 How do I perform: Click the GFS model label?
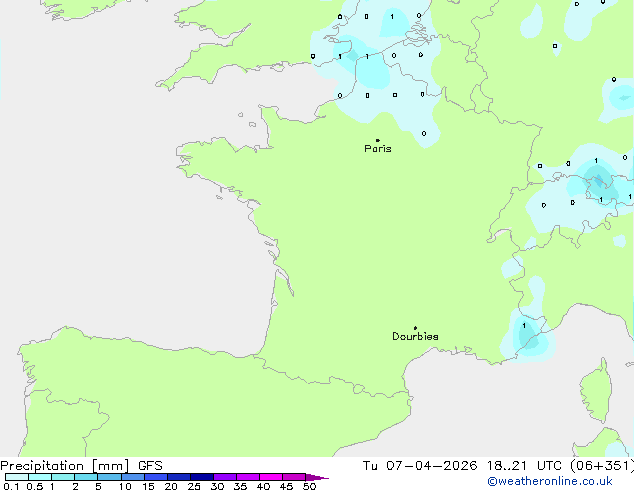(150, 466)
